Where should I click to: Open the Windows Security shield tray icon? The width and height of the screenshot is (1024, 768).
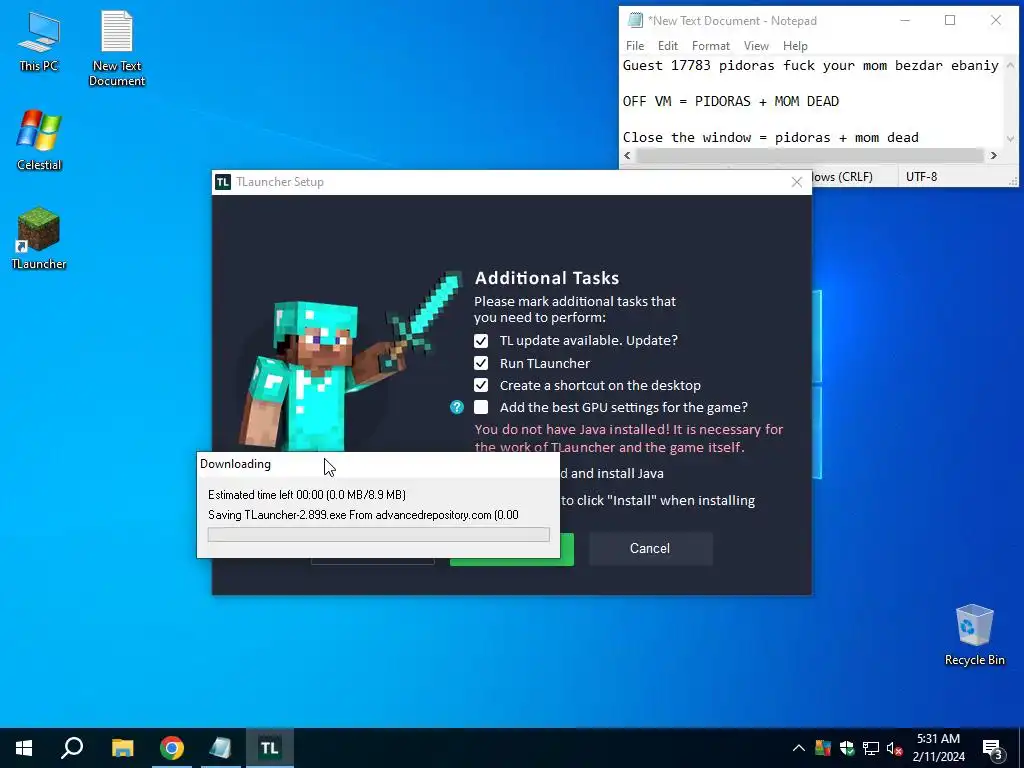(847, 748)
